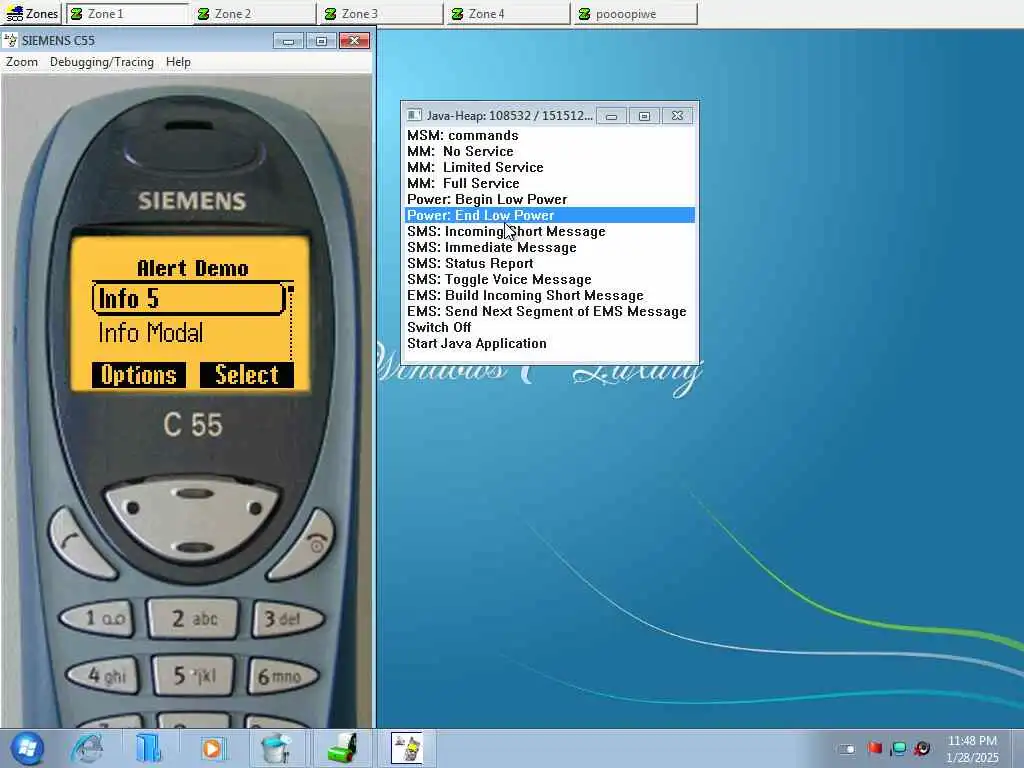Click the Select softkey label on phone screen
This screenshot has height=768, width=1024.
pyautogui.click(x=247, y=375)
